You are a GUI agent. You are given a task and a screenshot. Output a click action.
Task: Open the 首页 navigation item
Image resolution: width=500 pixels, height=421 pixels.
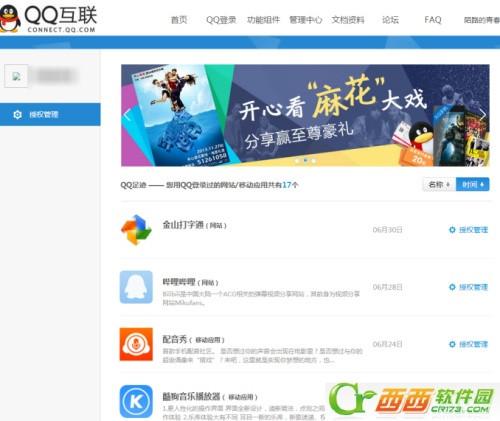click(179, 20)
